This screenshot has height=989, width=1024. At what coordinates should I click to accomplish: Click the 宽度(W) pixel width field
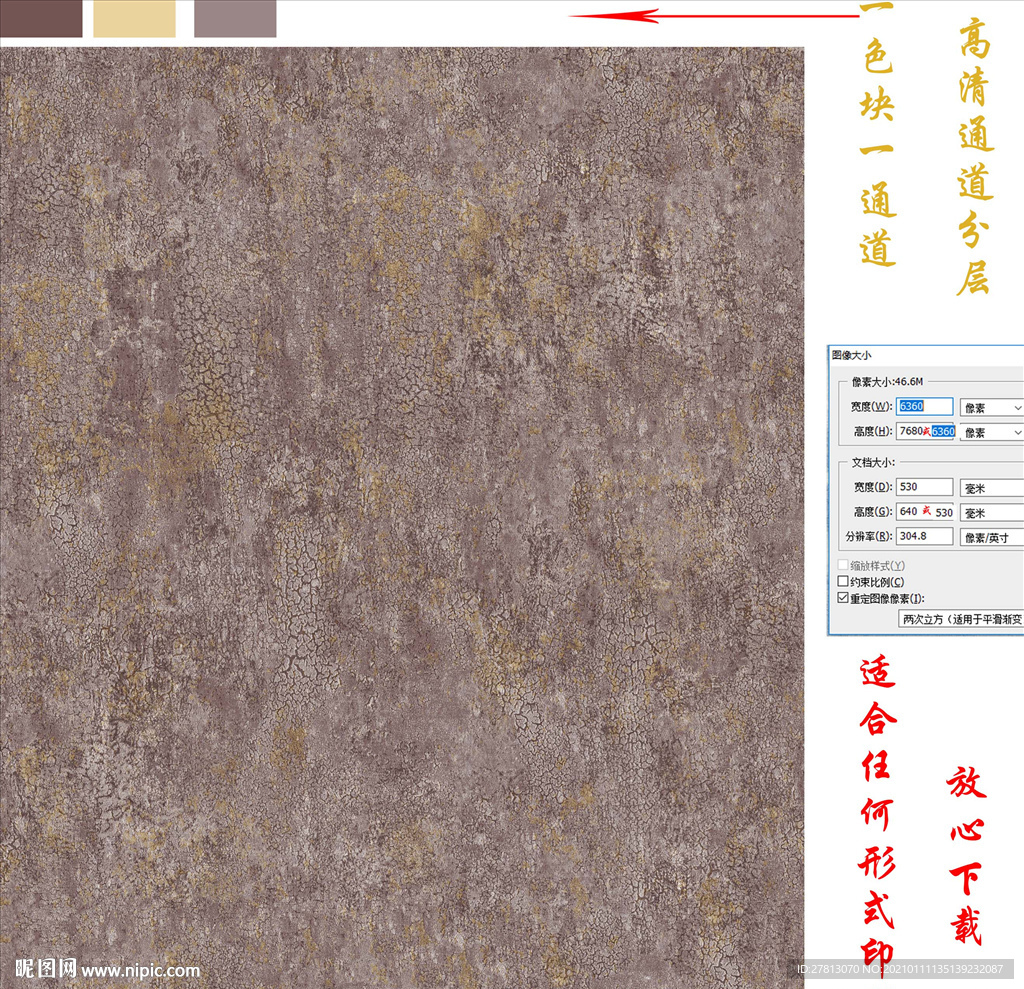pyautogui.click(x=924, y=406)
